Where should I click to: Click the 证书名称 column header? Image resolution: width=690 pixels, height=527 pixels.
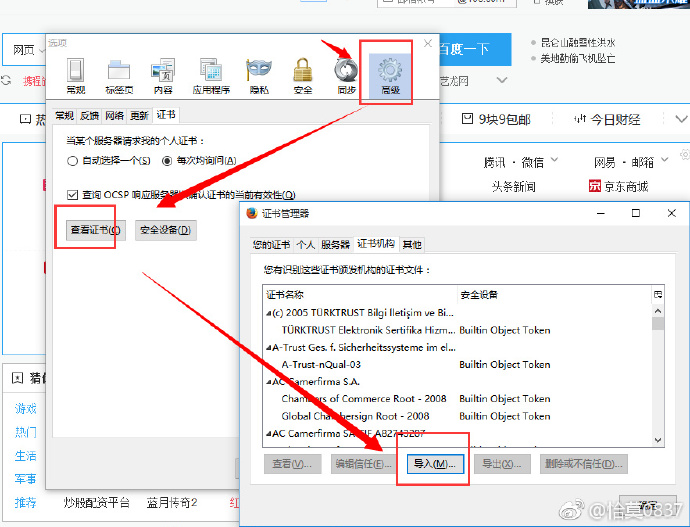click(x=360, y=295)
